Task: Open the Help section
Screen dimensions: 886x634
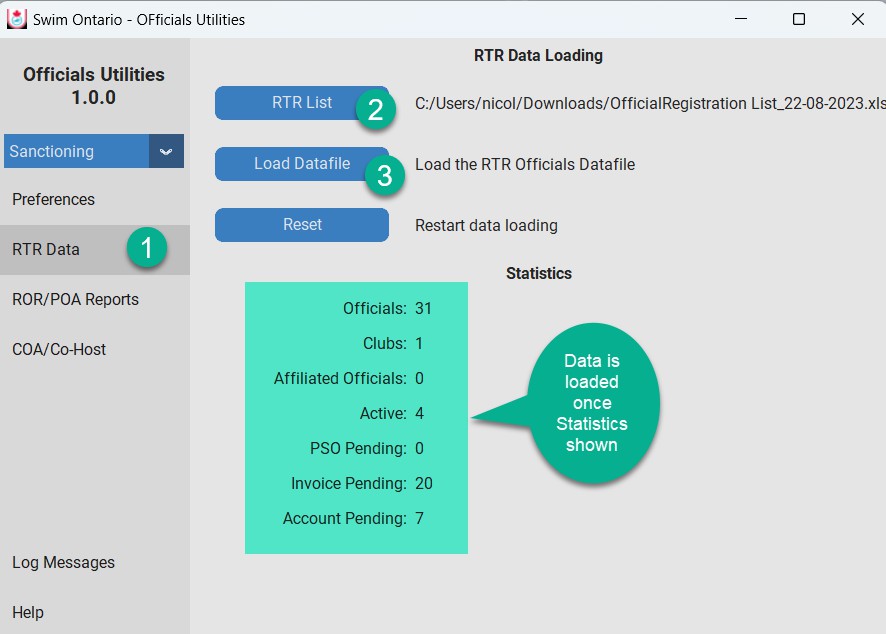Action: coord(29,612)
